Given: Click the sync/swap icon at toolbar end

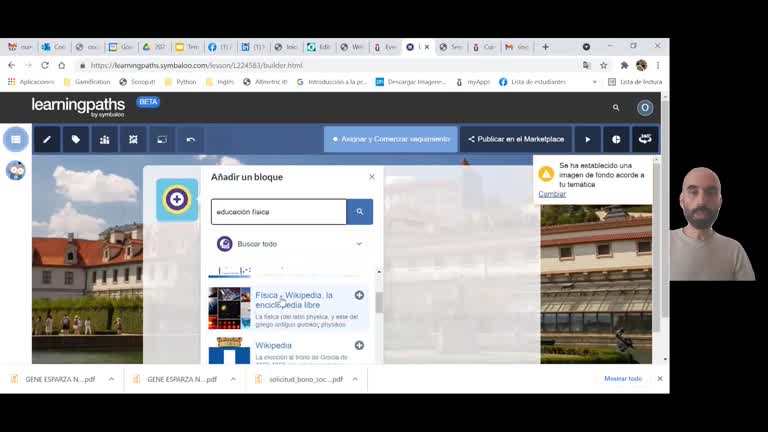Looking at the screenshot, I should pyautogui.click(x=645, y=140).
